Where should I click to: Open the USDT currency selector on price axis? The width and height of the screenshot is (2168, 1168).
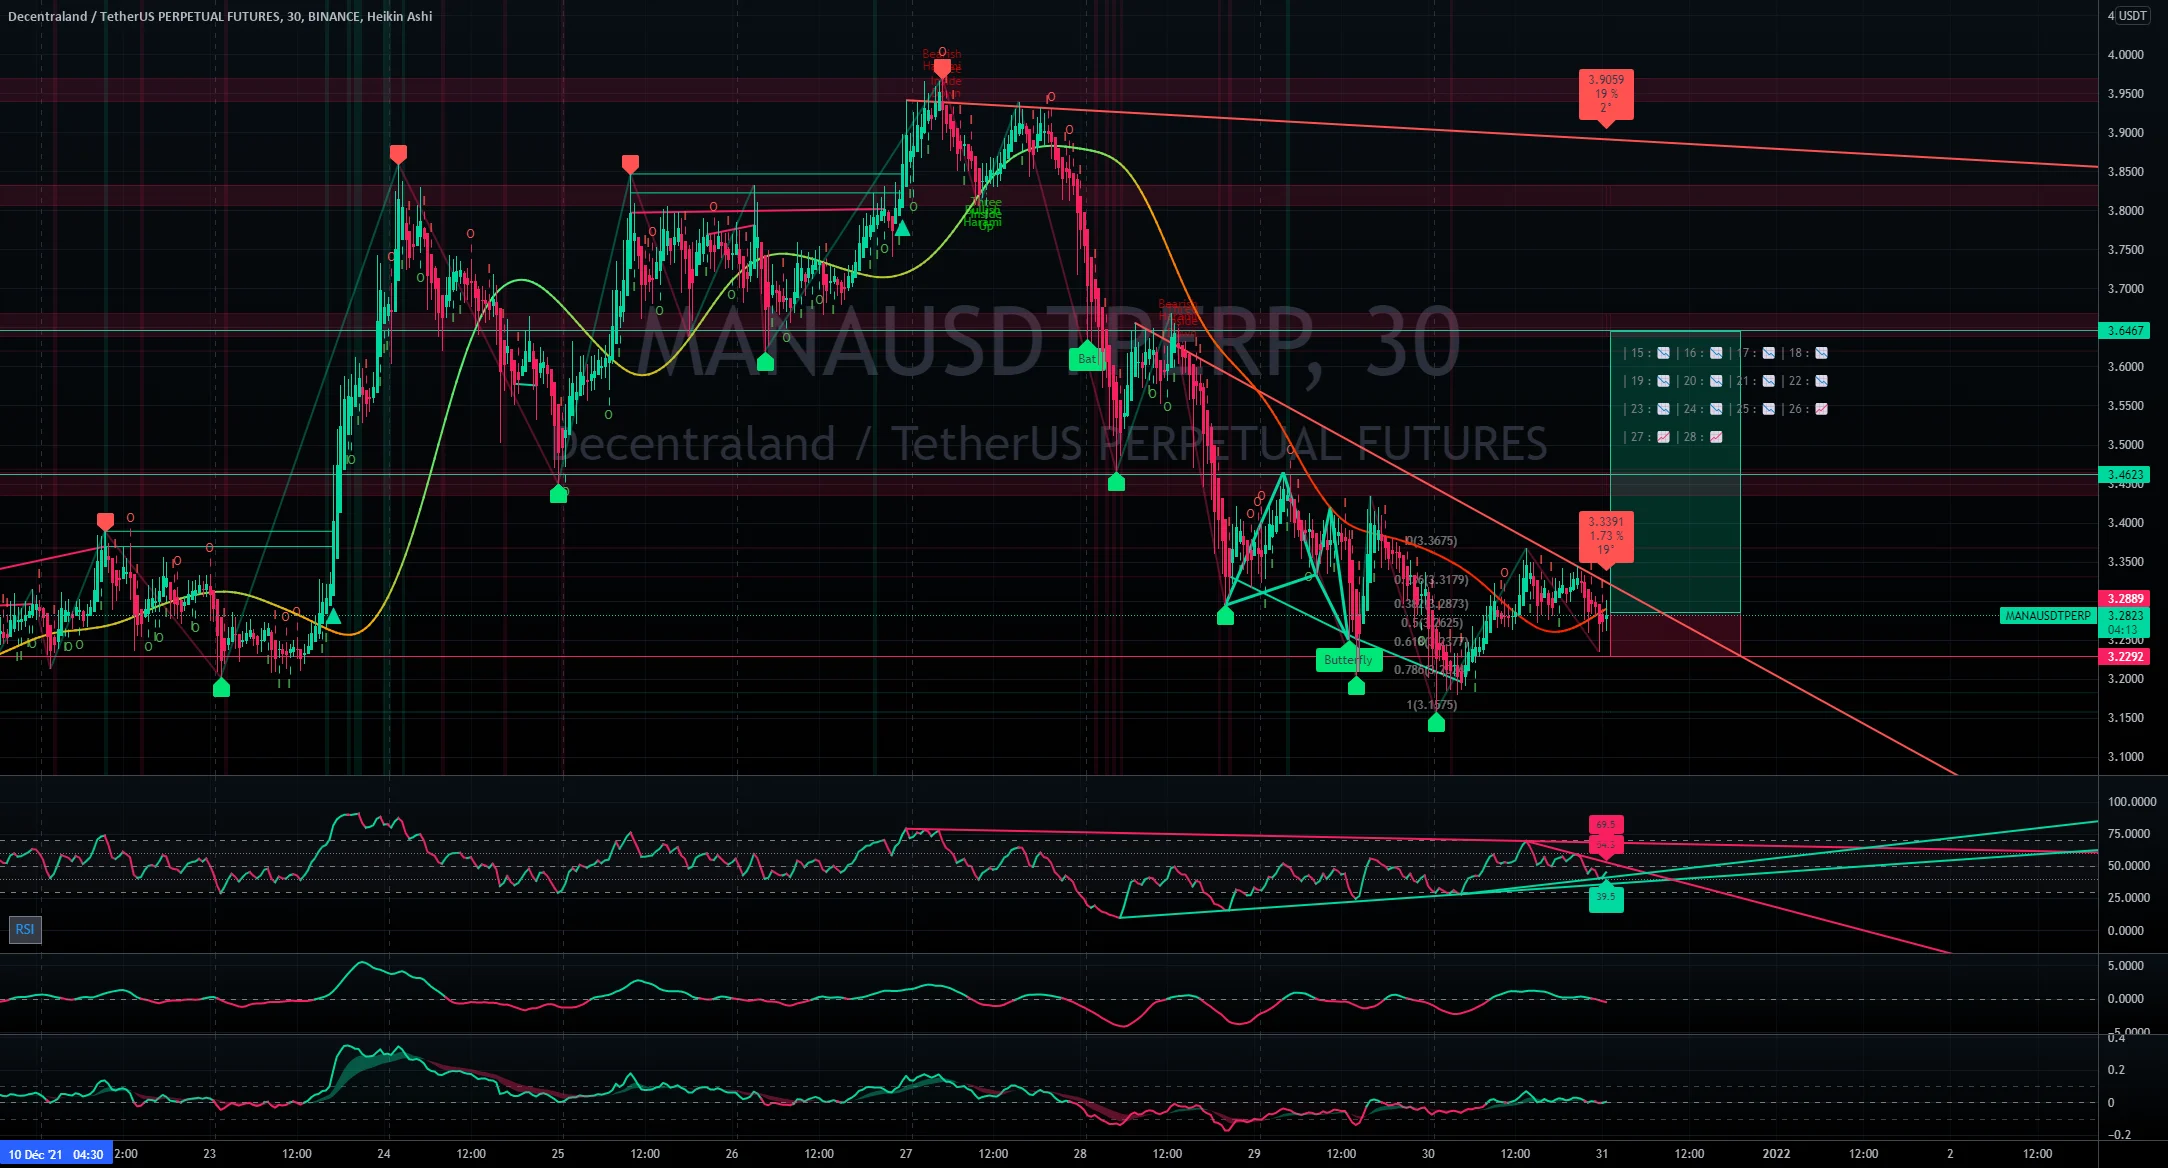pos(2132,16)
